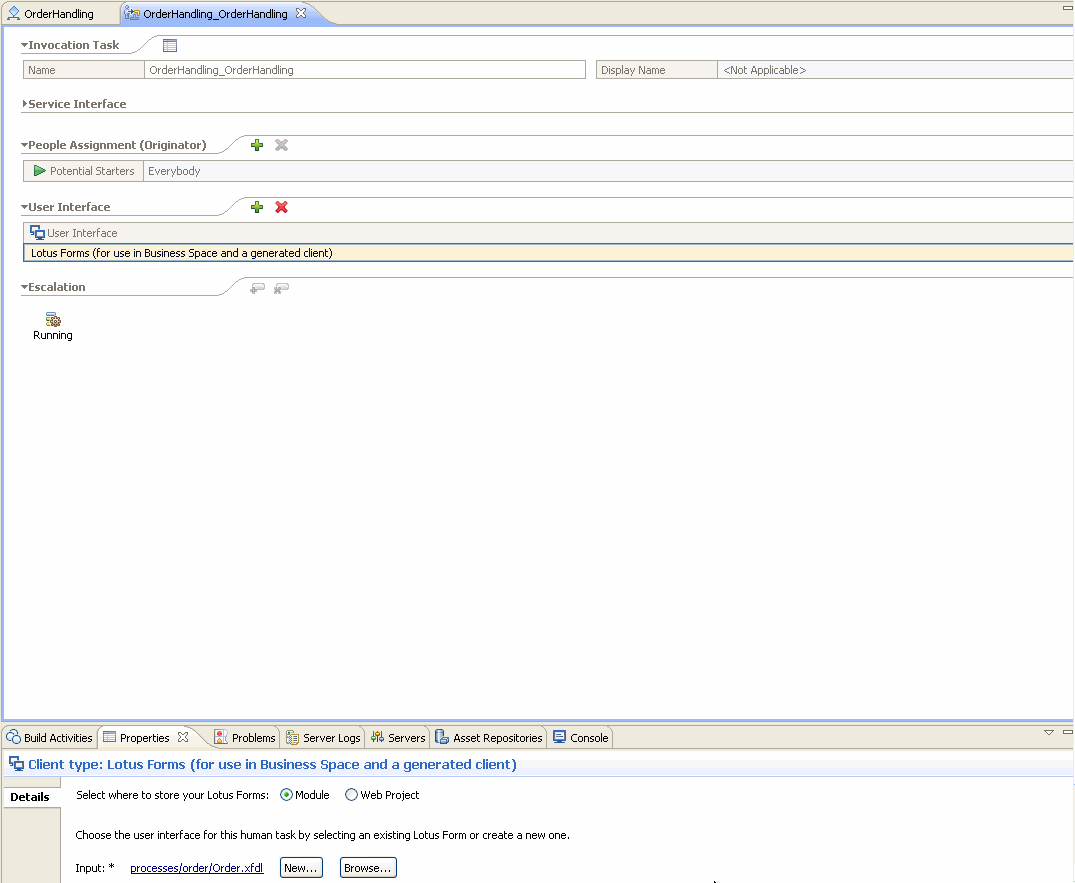
Task: Open the Server Logs tab
Action: (x=323, y=738)
